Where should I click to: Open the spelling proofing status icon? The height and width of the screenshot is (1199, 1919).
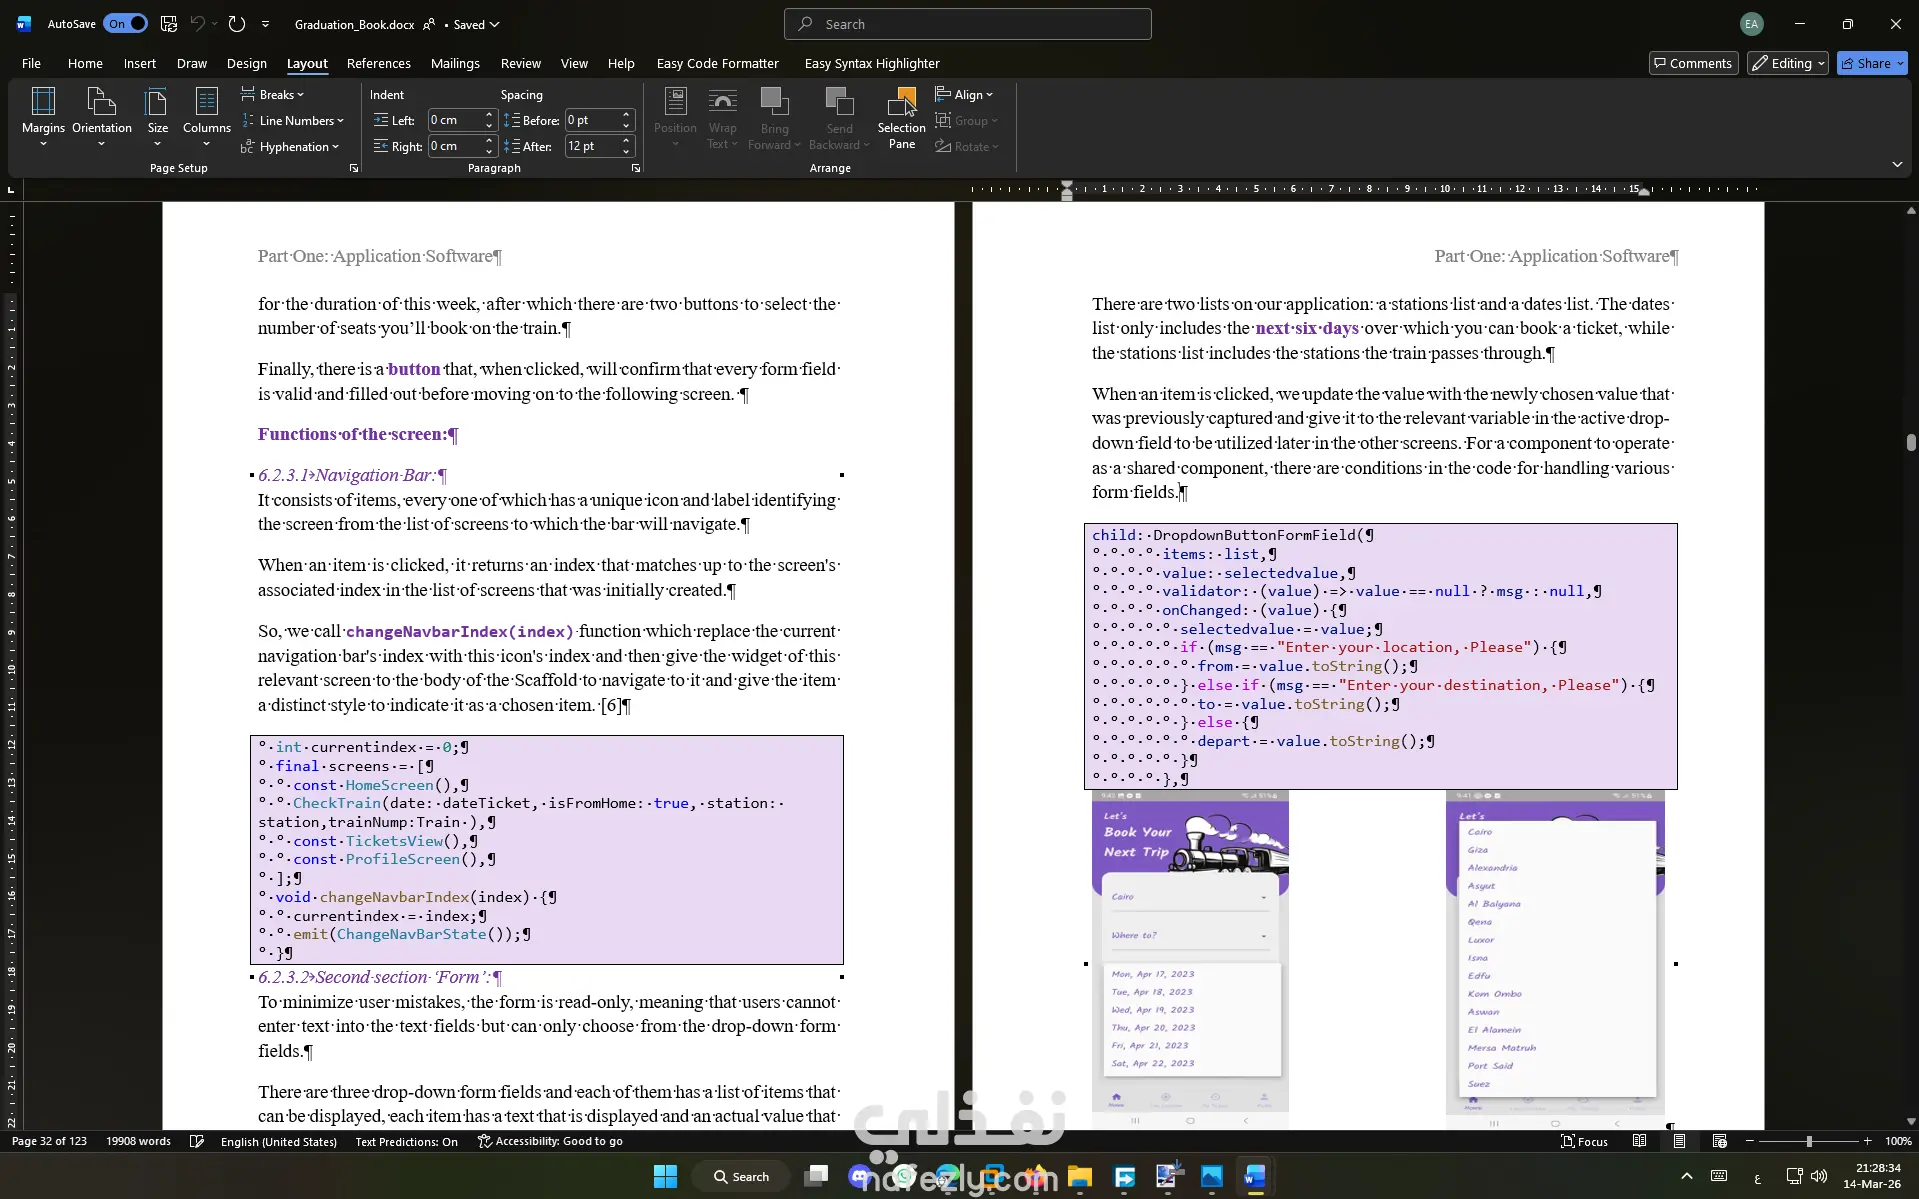pyautogui.click(x=197, y=1141)
